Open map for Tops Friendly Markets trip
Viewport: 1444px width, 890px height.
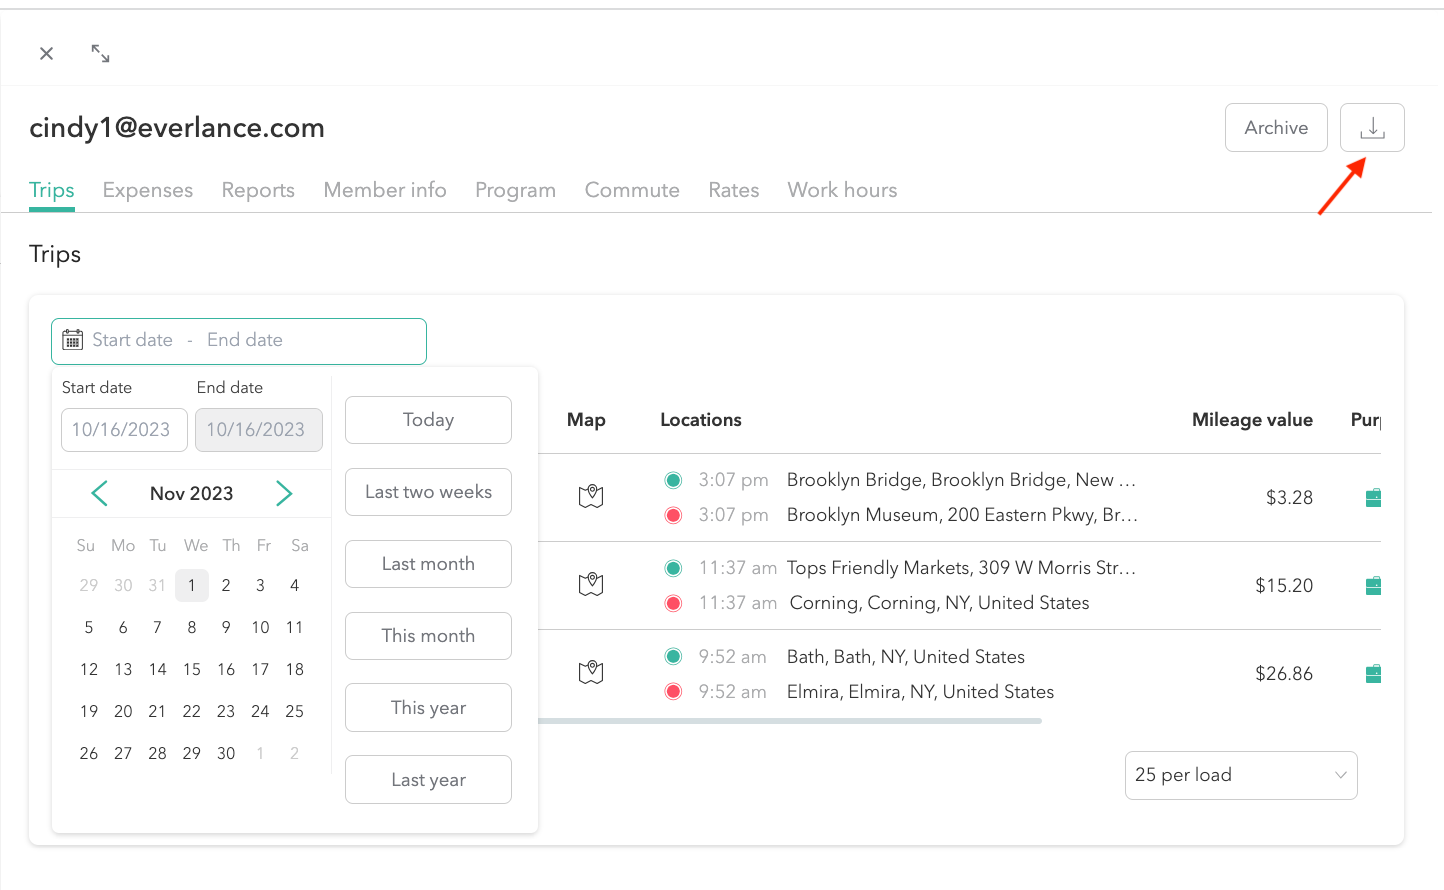pos(591,584)
